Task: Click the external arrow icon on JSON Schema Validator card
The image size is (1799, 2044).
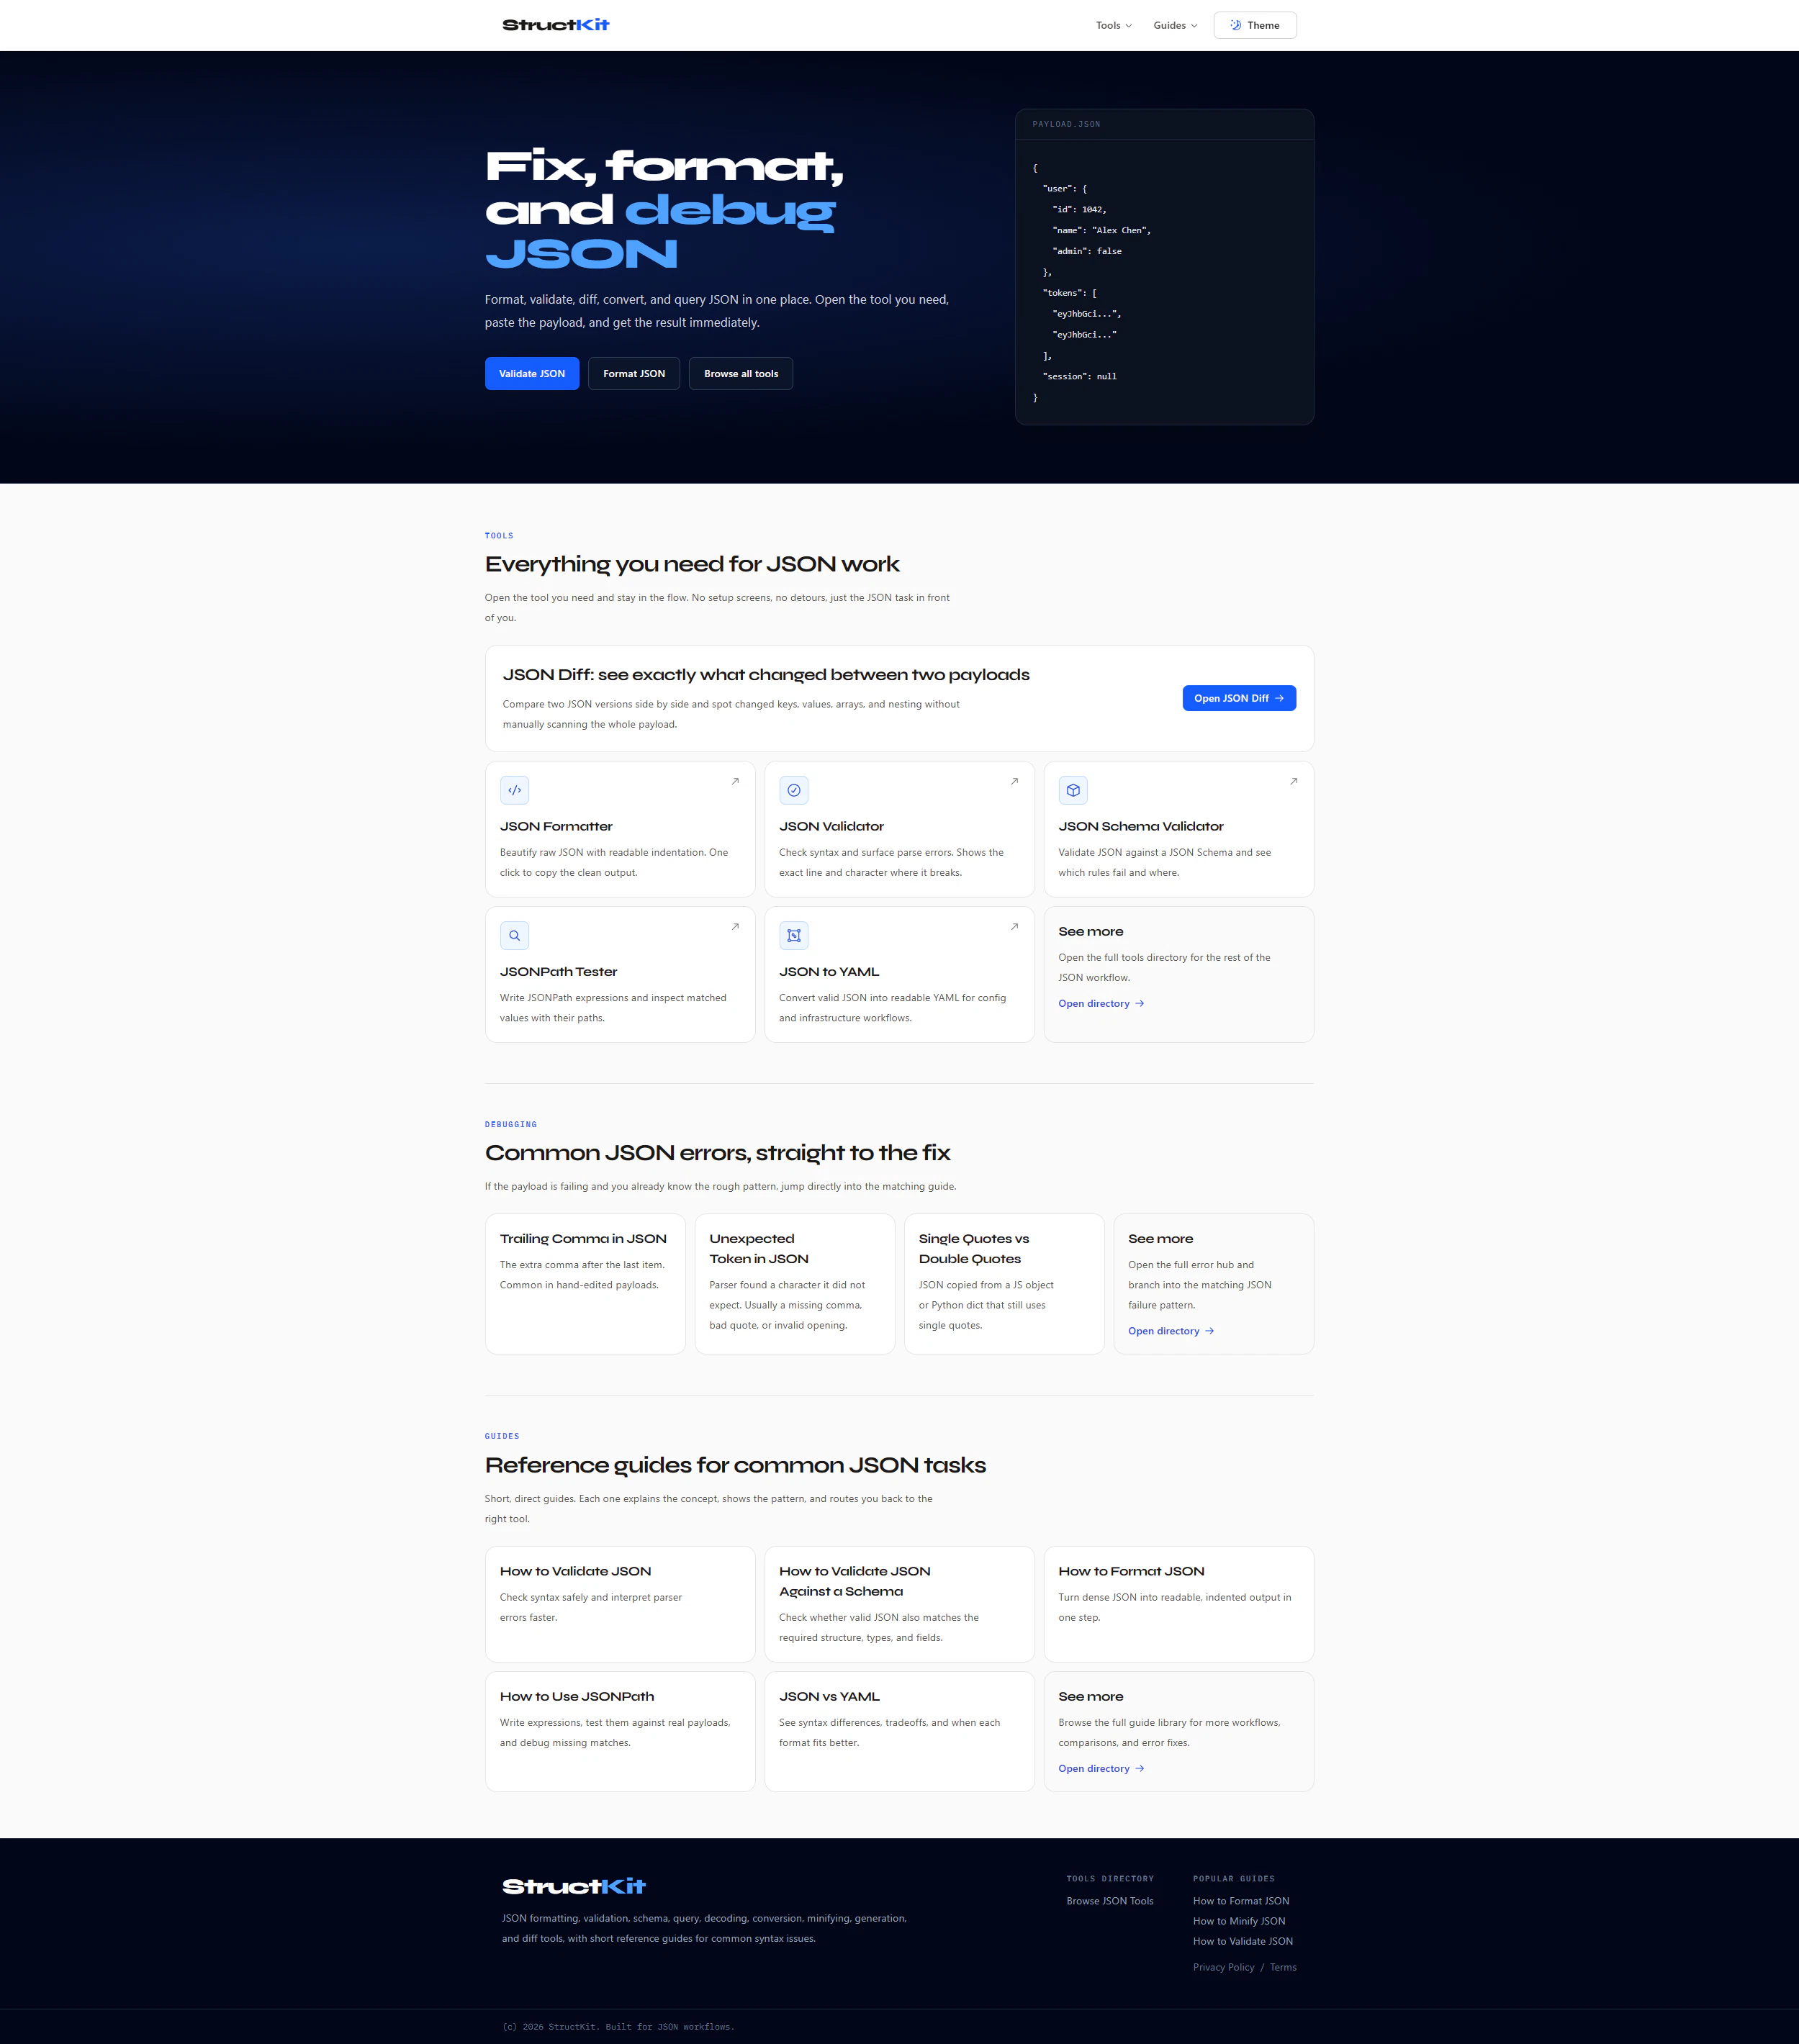Action: pos(1293,781)
